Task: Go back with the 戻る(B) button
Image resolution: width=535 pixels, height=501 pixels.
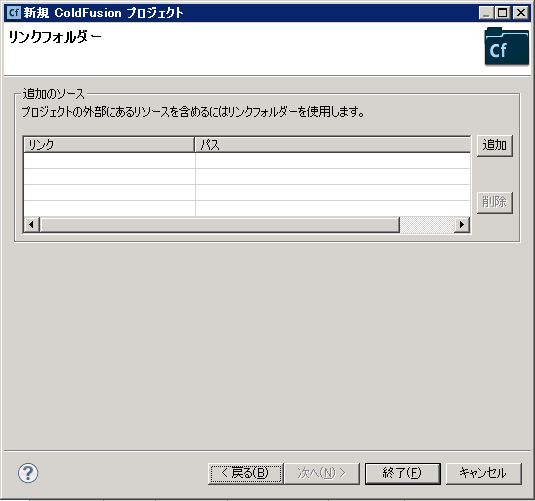Action: pyautogui.click(x=245, y=473)
